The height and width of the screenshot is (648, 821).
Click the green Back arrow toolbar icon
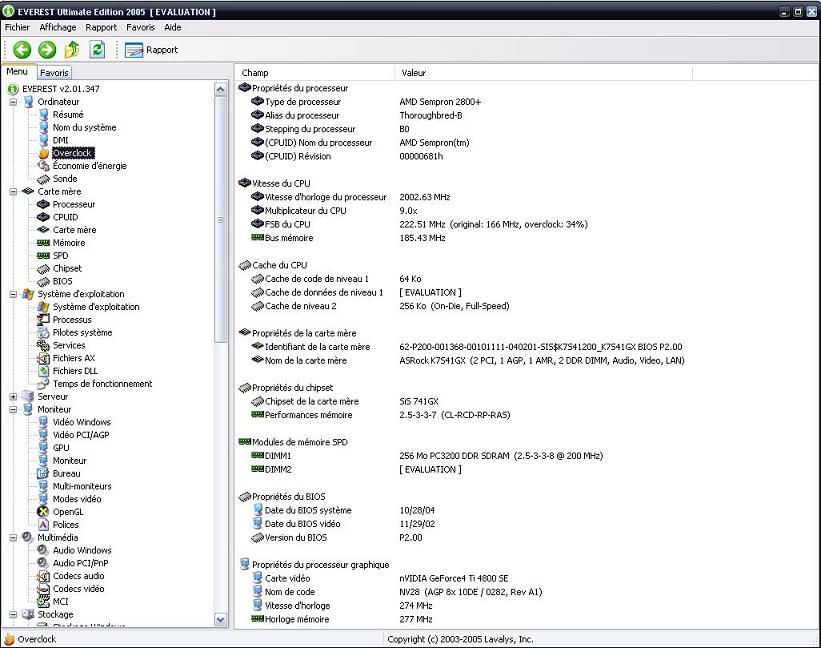tap(22, 50)
